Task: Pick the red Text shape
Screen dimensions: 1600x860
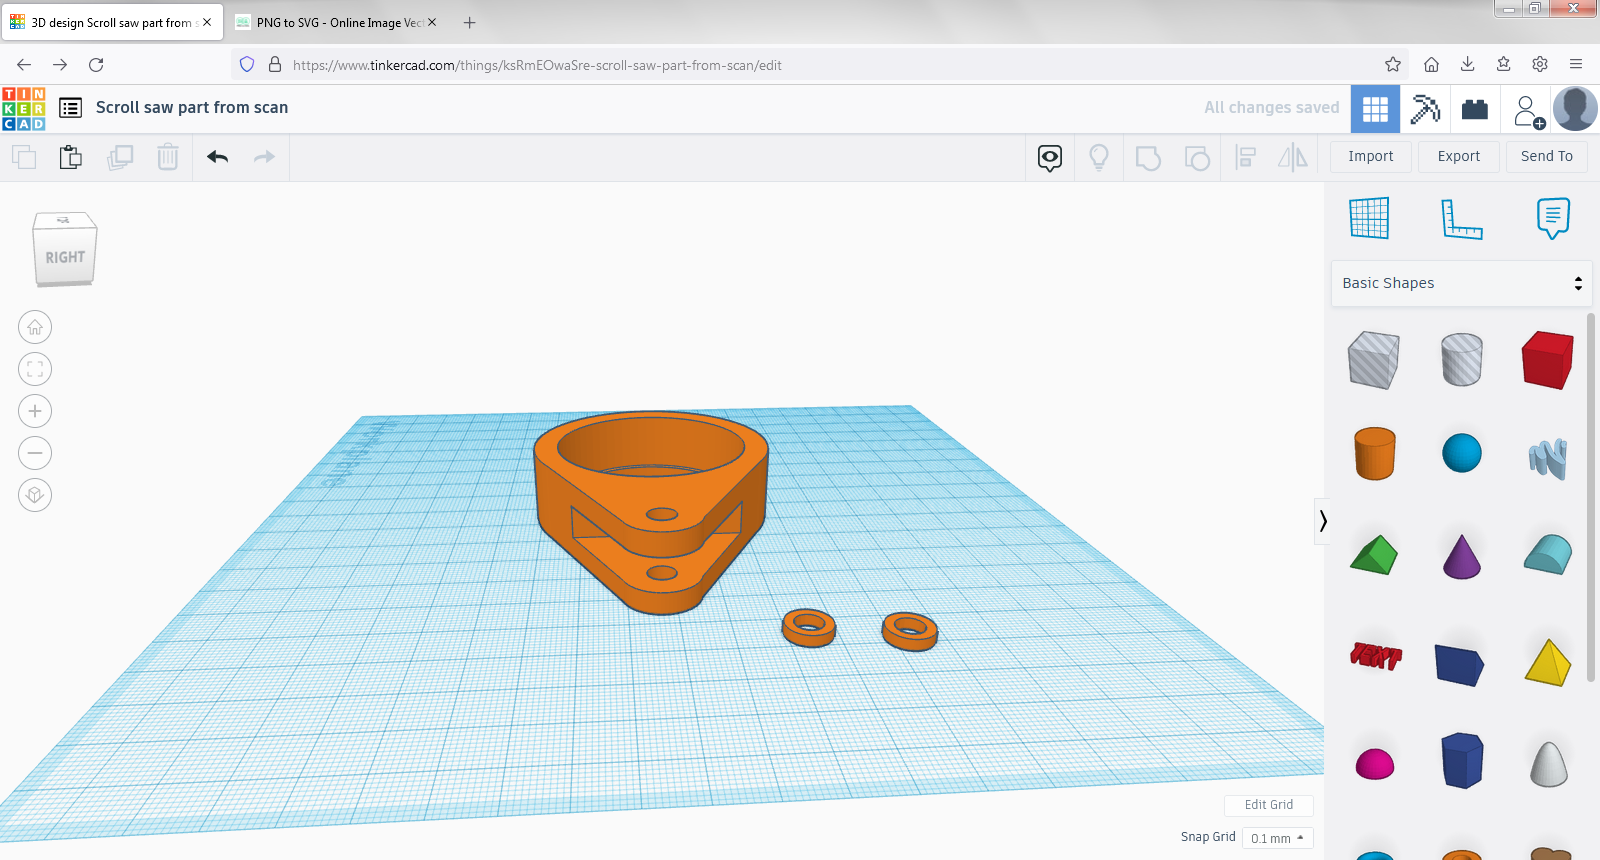Action: [x=1375, y=656]
